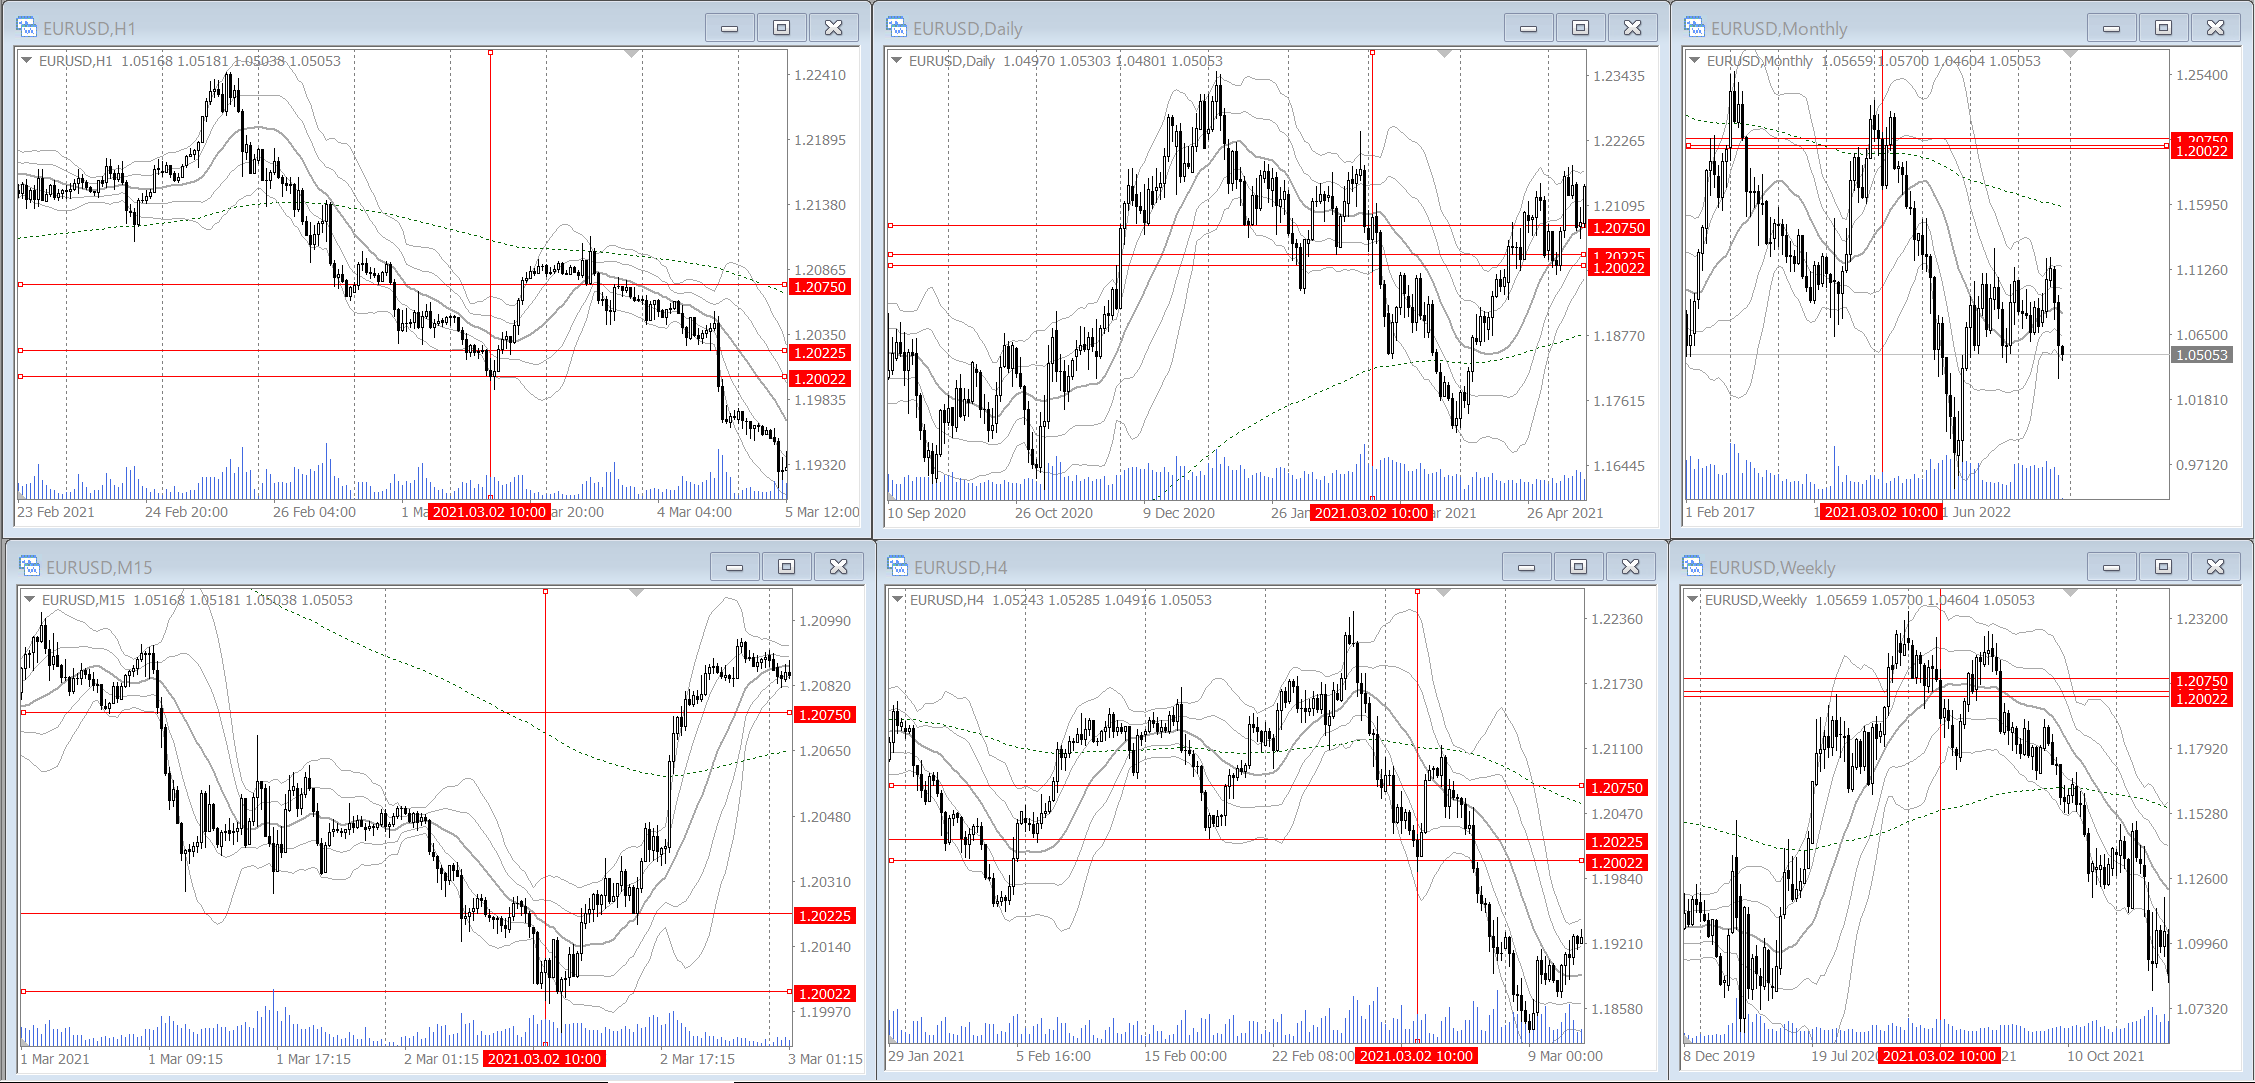Click the chart shift marker in M15 chart
The width and height of the screenshot is (2255, 1083).
tap(636, 593)
